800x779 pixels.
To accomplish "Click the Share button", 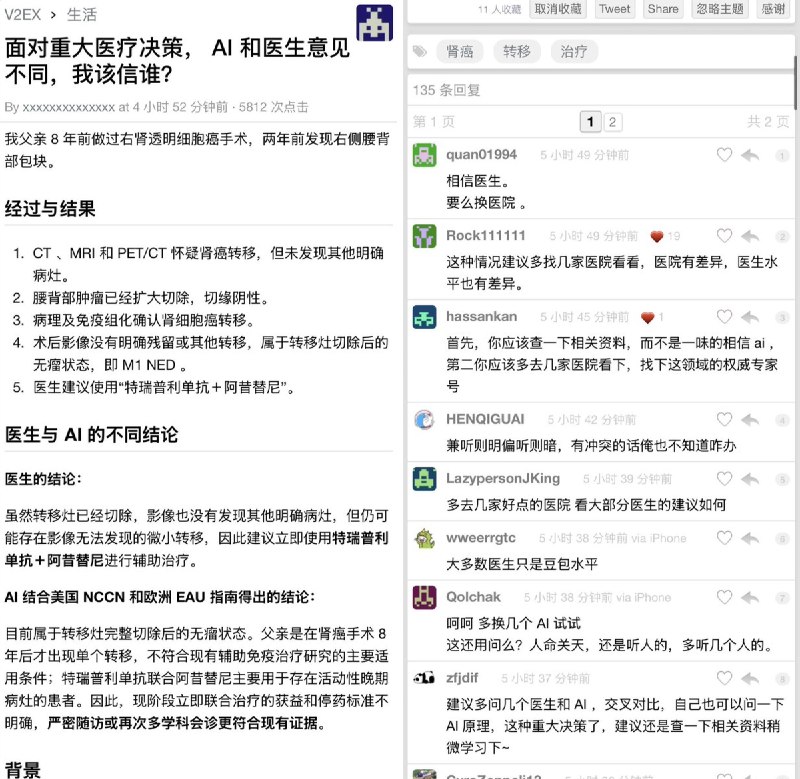I will [x=663, y=9].
